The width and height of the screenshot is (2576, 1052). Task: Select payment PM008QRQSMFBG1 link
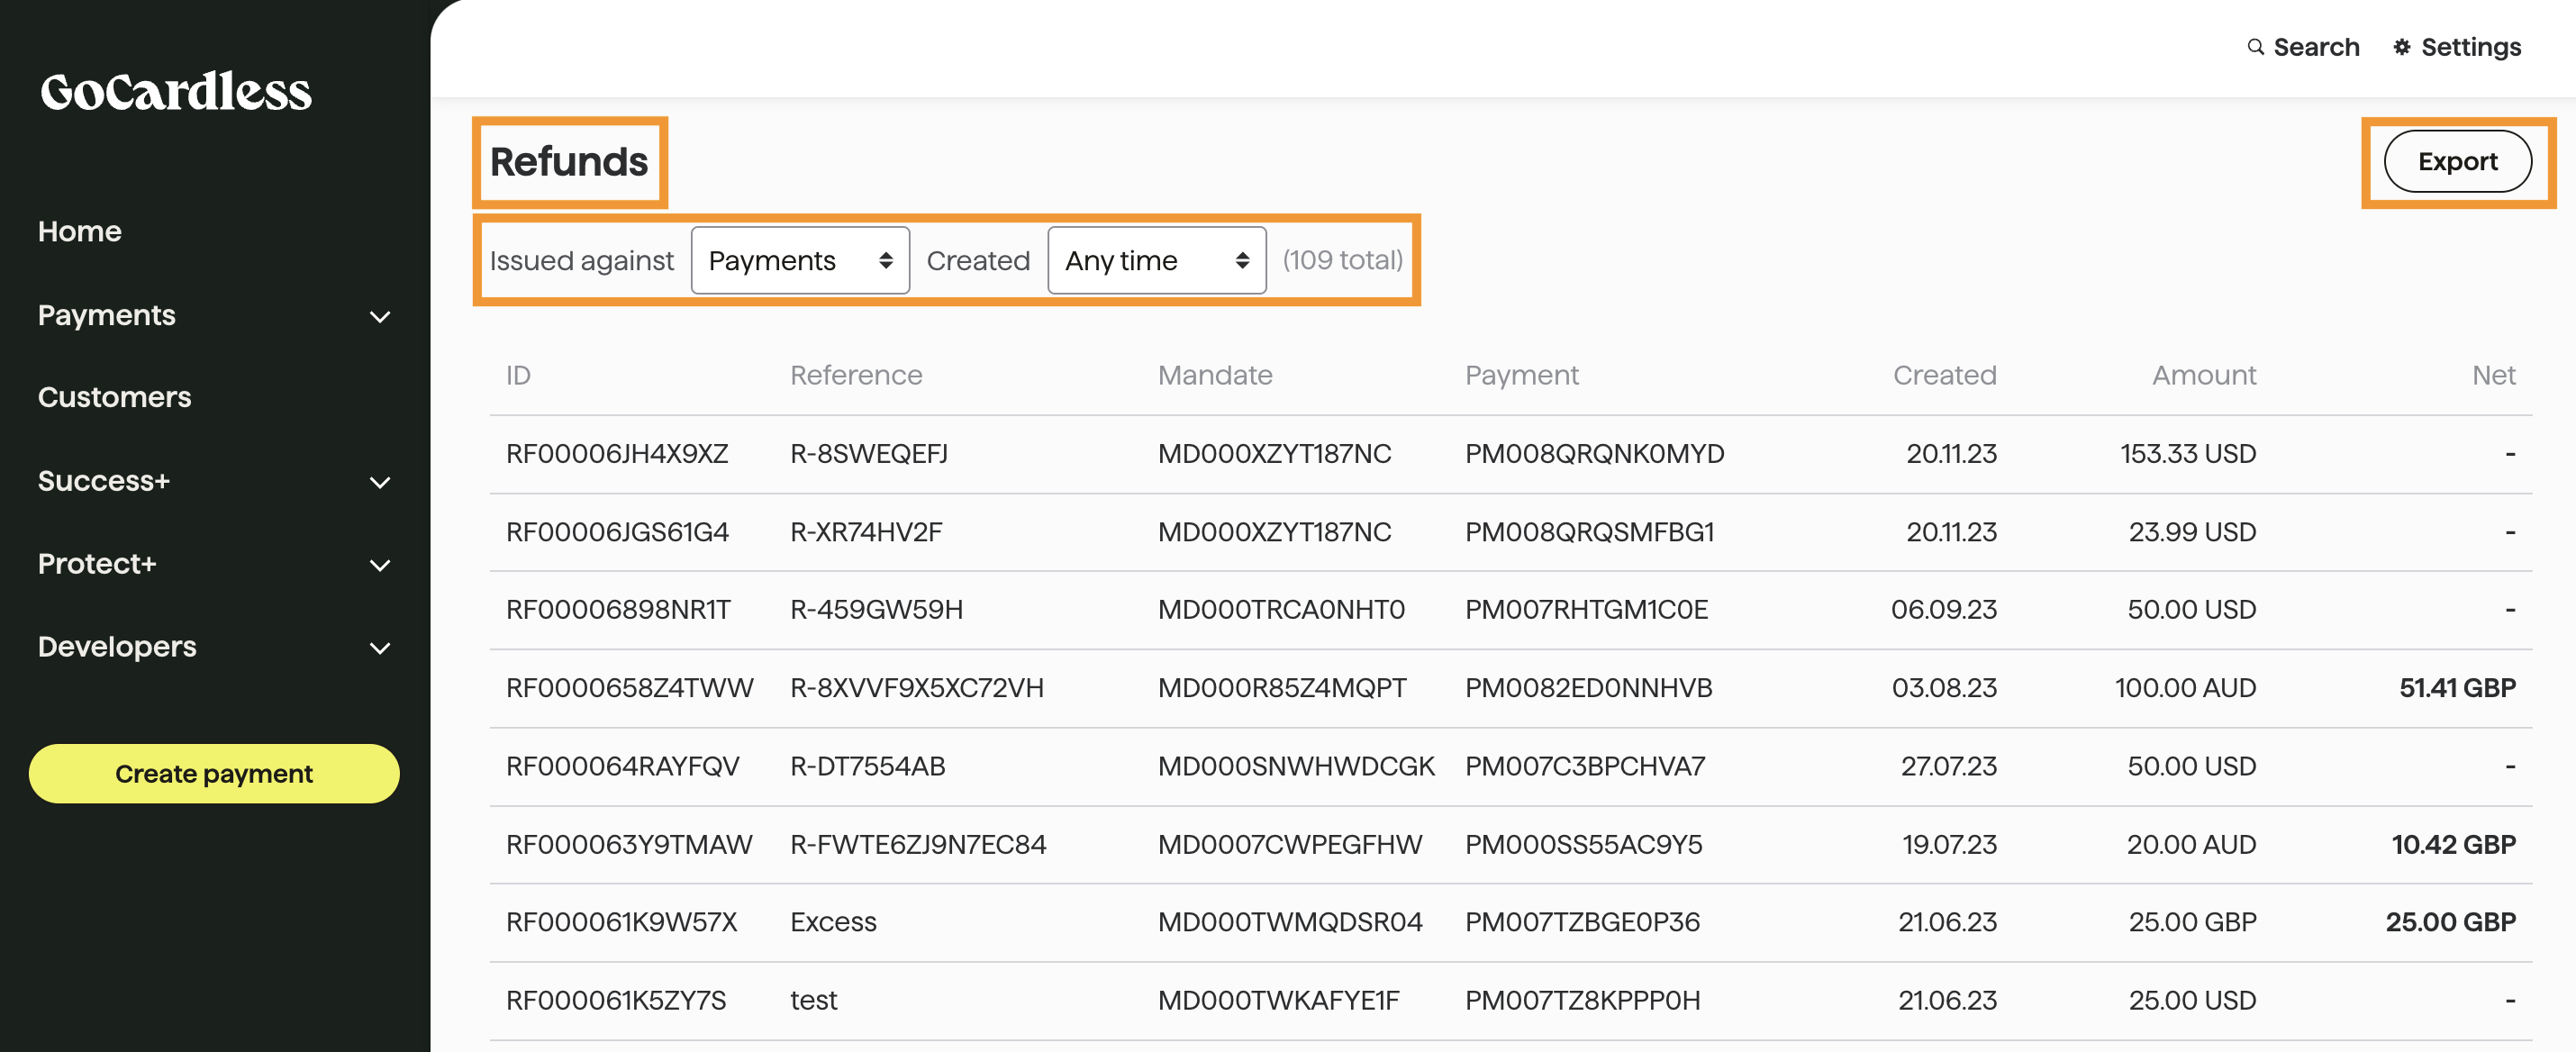1588,532
